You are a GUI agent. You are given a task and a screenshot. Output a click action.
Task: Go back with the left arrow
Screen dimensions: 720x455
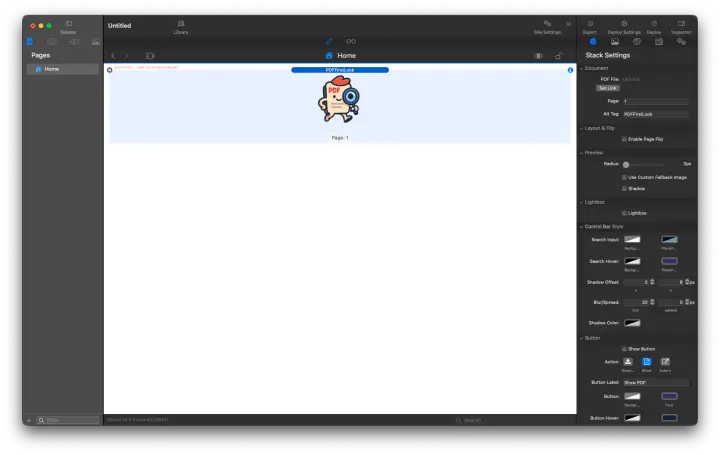[x=113, y=56]
